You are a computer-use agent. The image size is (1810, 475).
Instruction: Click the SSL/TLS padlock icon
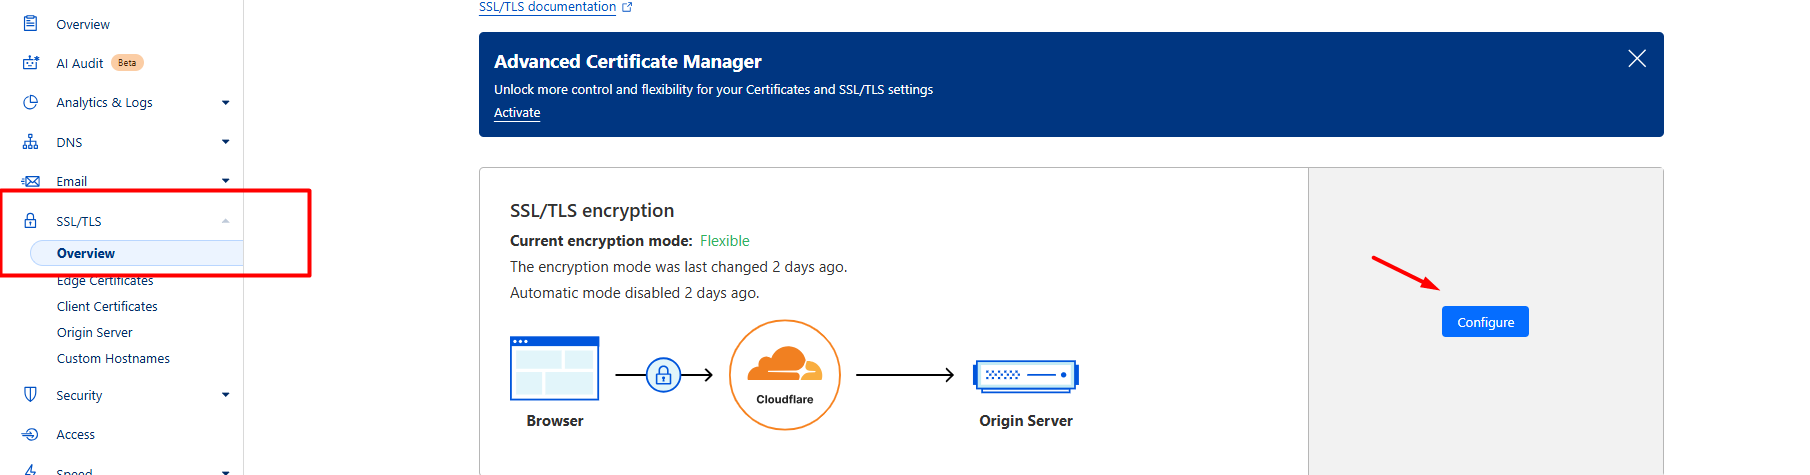tap(31, 221)
